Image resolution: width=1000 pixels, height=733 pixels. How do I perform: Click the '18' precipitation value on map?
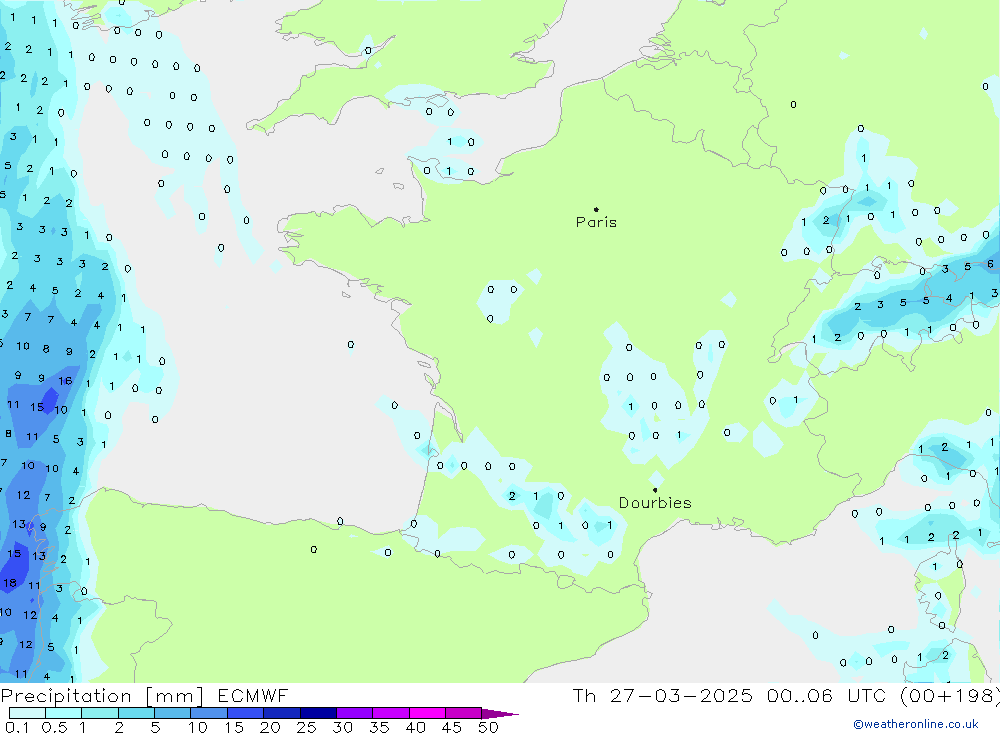pyautogui.click(x=10, y=582)
